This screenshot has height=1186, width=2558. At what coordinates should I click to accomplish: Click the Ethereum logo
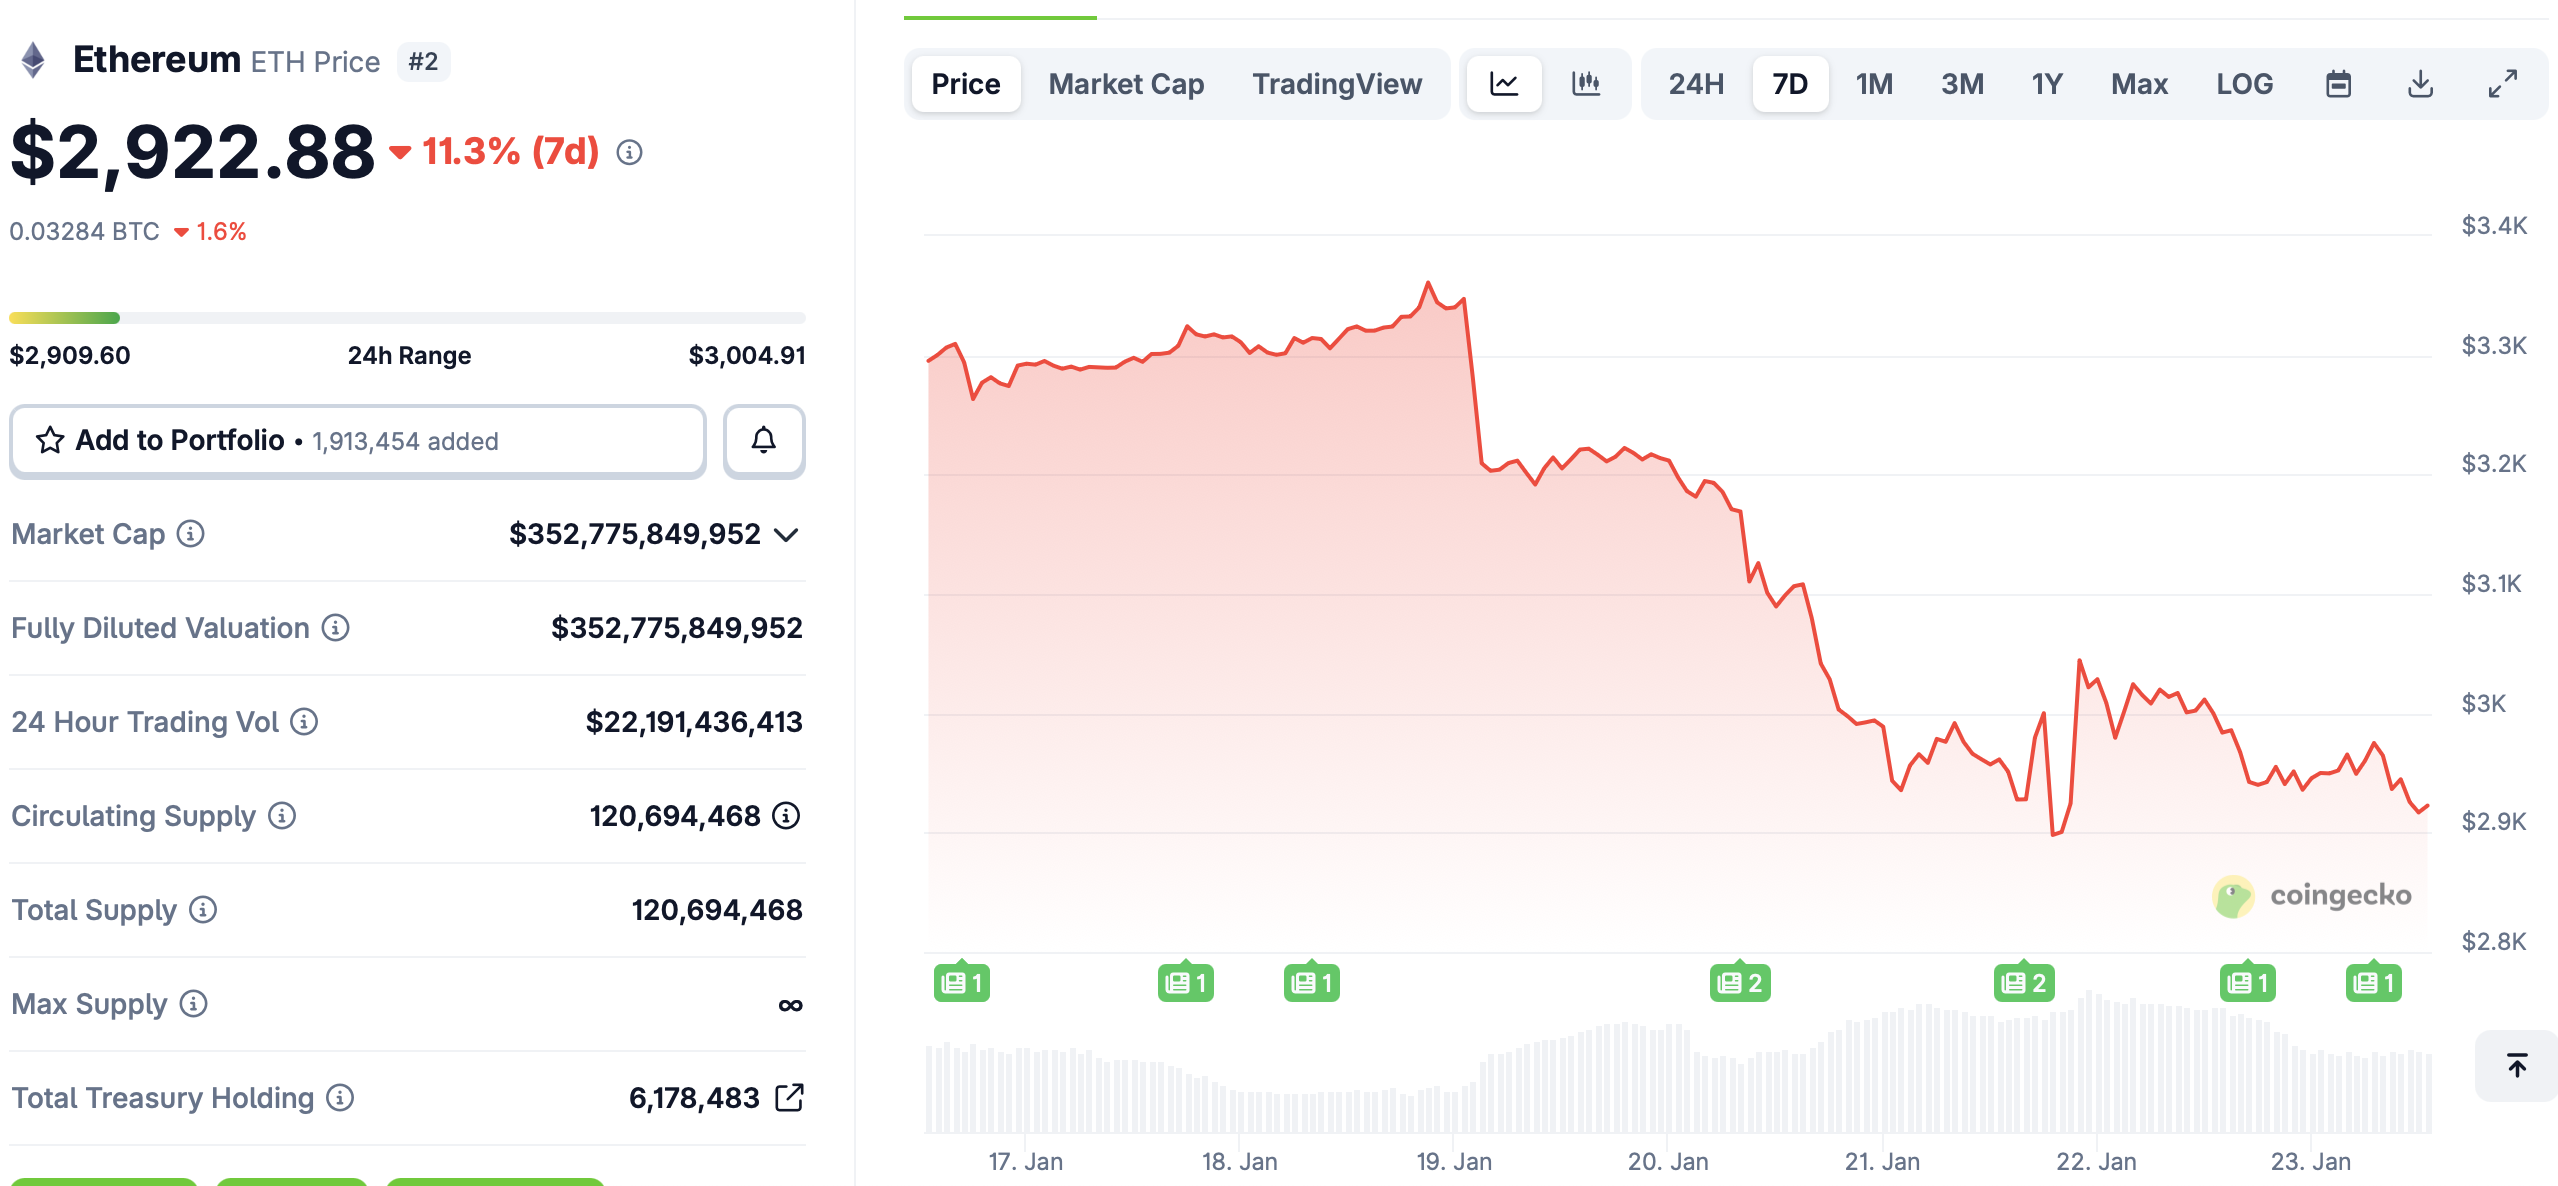point(33,60)
